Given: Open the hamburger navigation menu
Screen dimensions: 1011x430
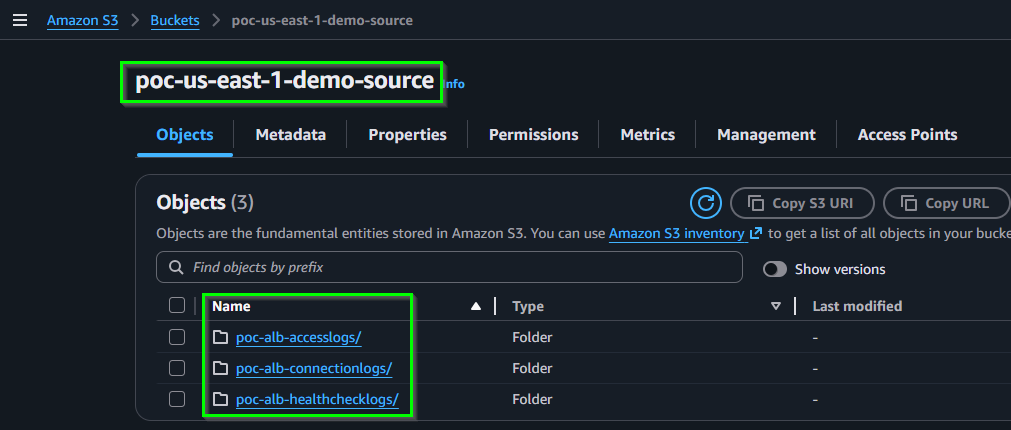Looking at the screenshot, I should (20, 21).
